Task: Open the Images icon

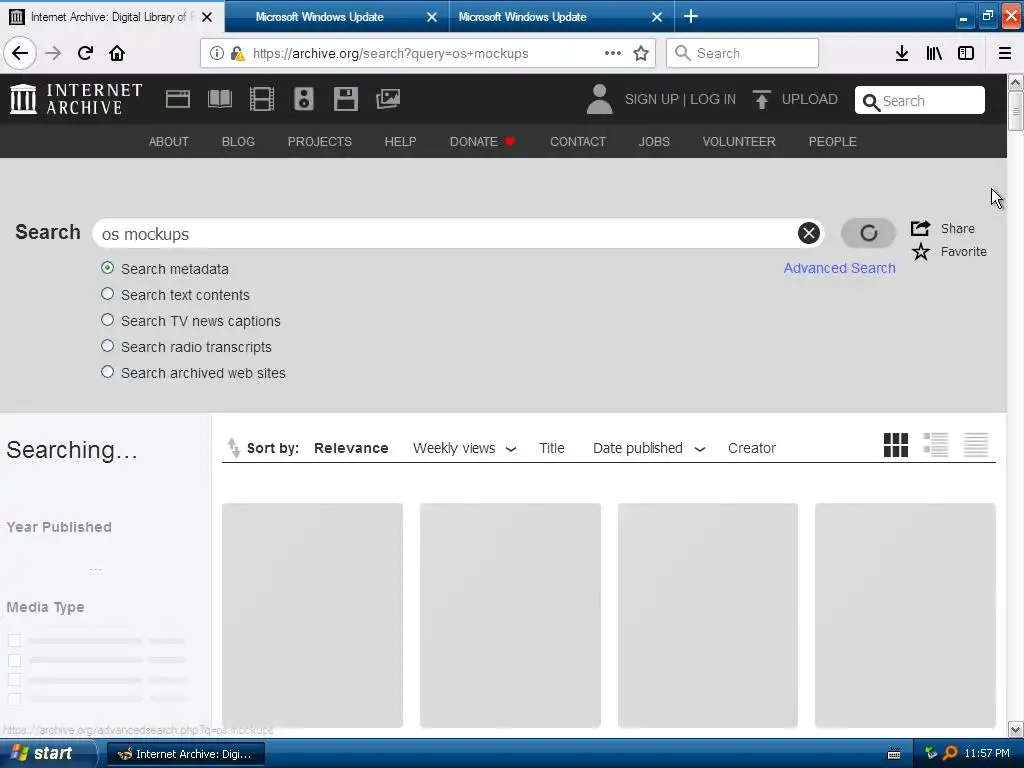Action: tap(388, 99)
